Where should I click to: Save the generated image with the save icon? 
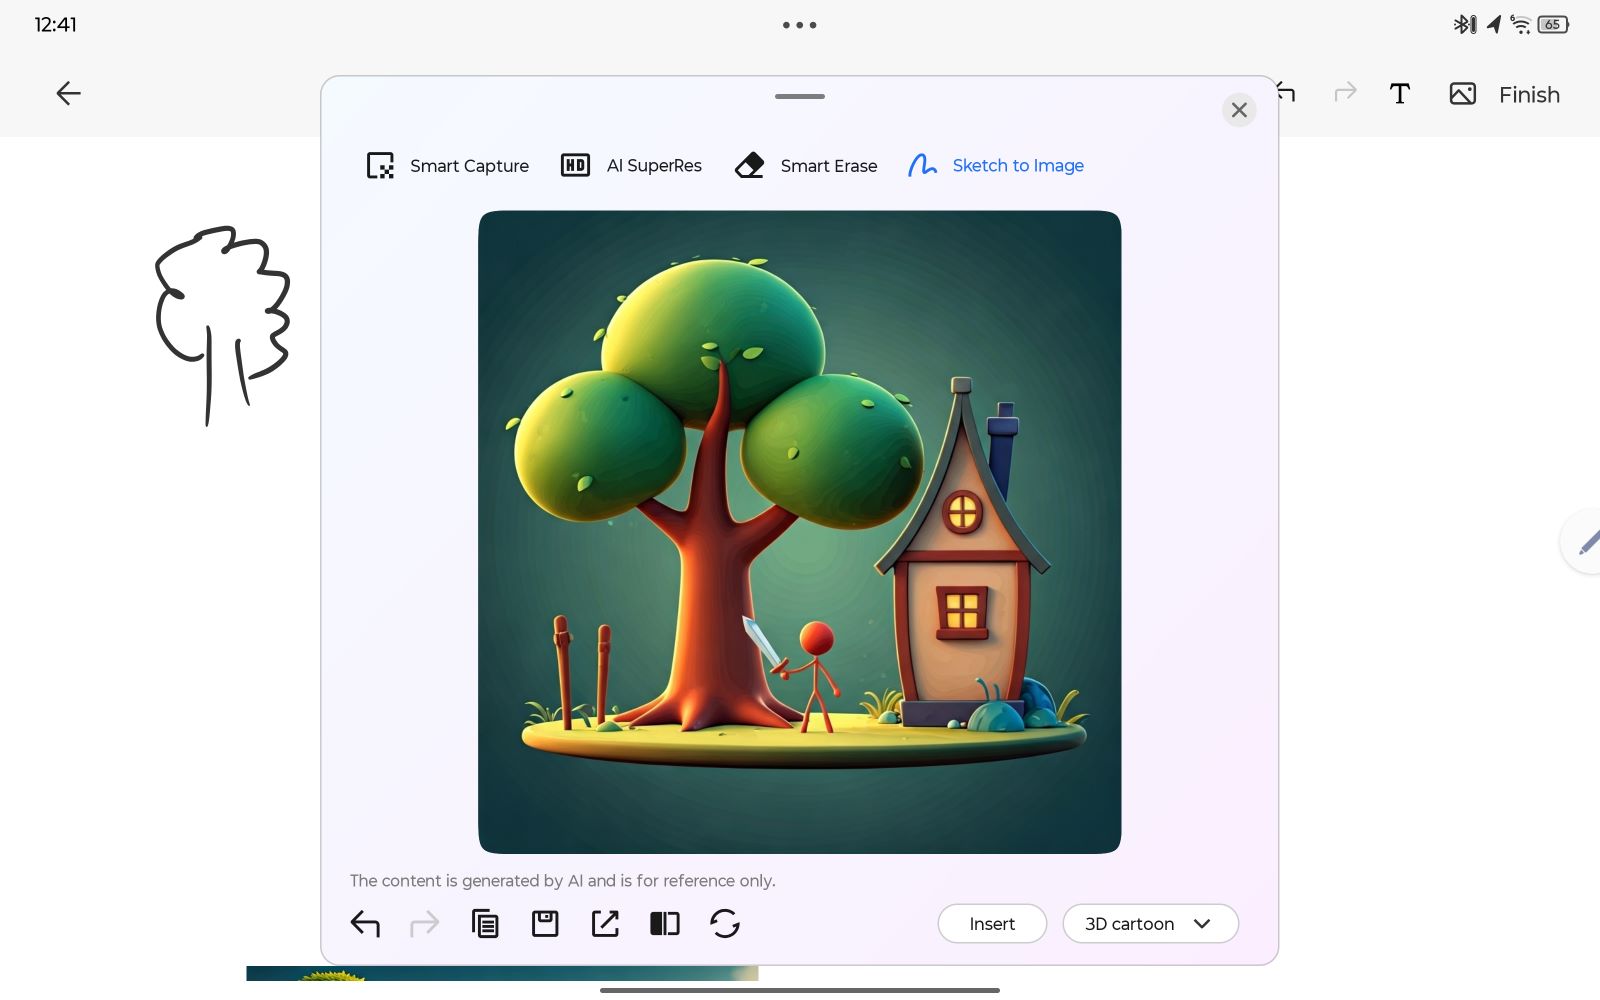pos(545,924)
